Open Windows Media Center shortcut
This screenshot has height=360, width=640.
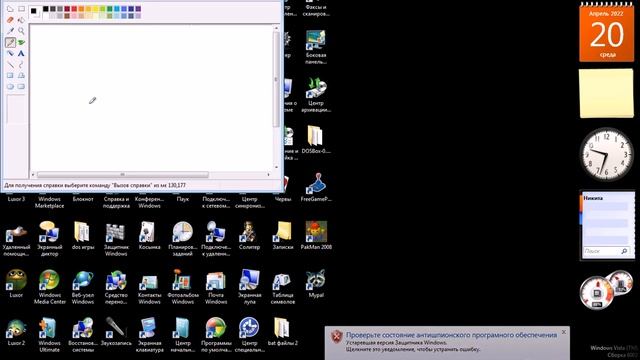(49, 287)
